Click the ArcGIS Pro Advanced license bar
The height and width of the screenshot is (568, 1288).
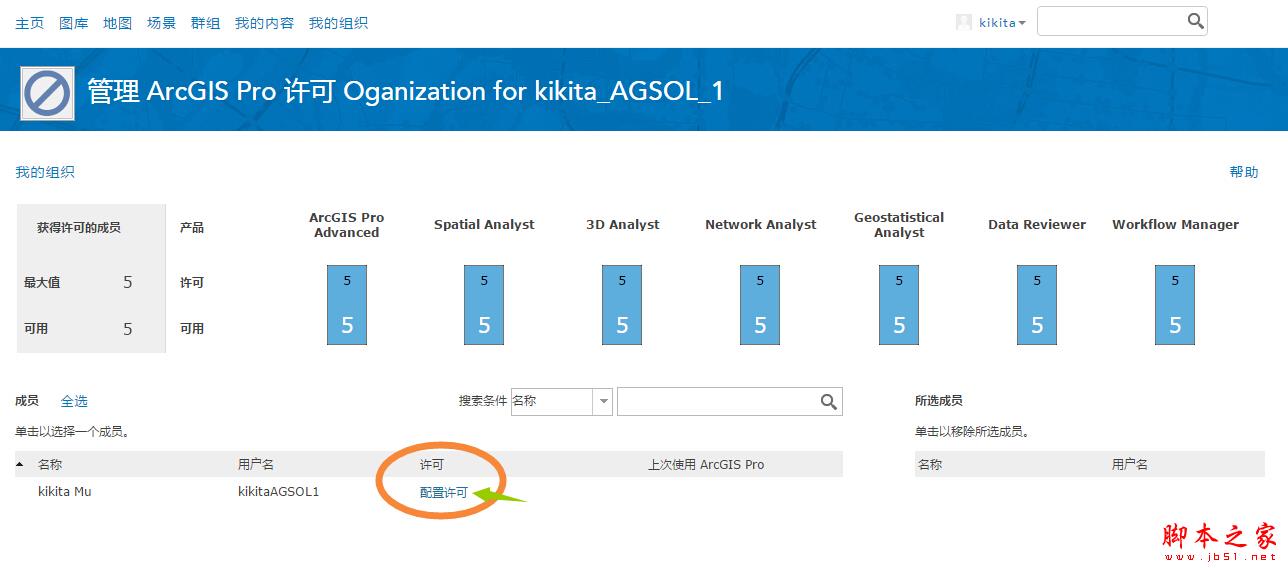pyautogui.click(x=347, y=305)
